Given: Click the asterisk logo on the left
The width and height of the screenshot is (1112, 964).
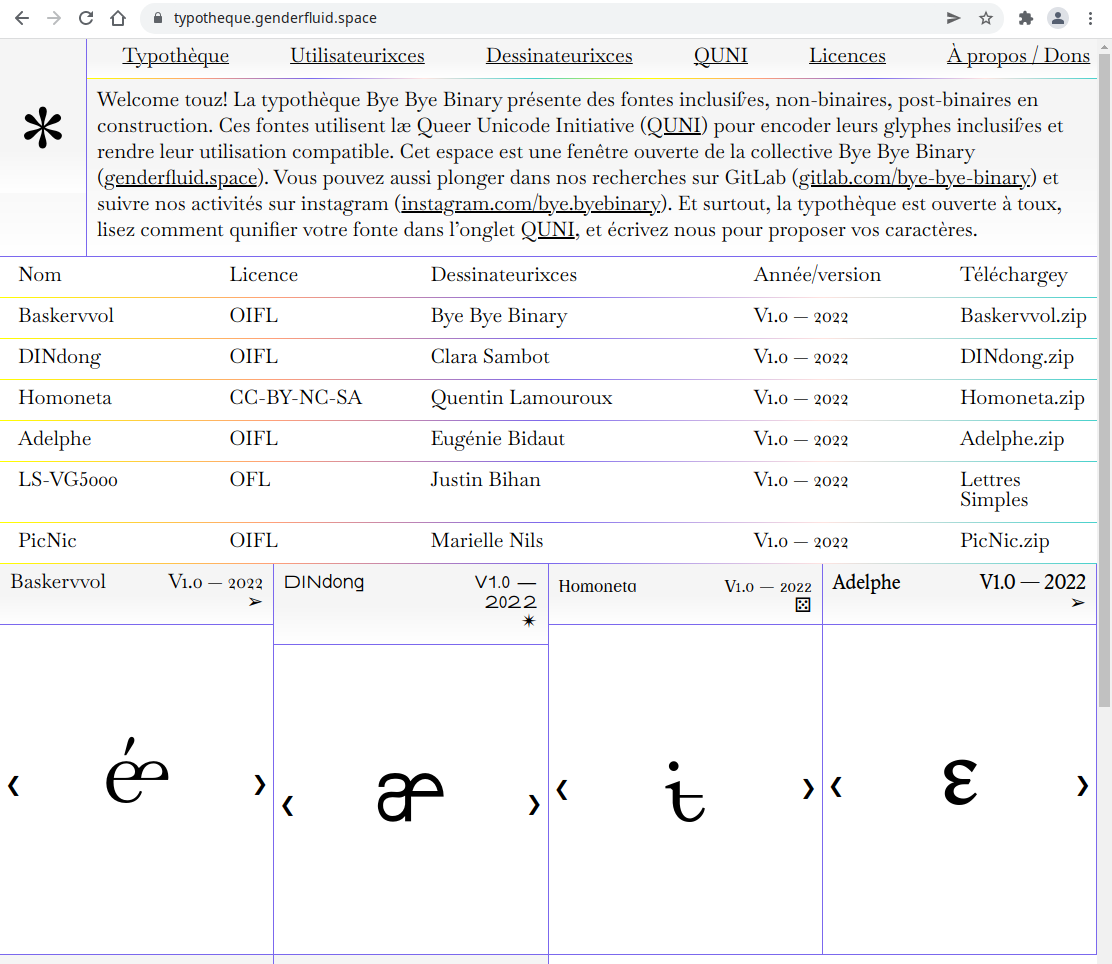Looking at the screenshot, I should tap(43, 130).
